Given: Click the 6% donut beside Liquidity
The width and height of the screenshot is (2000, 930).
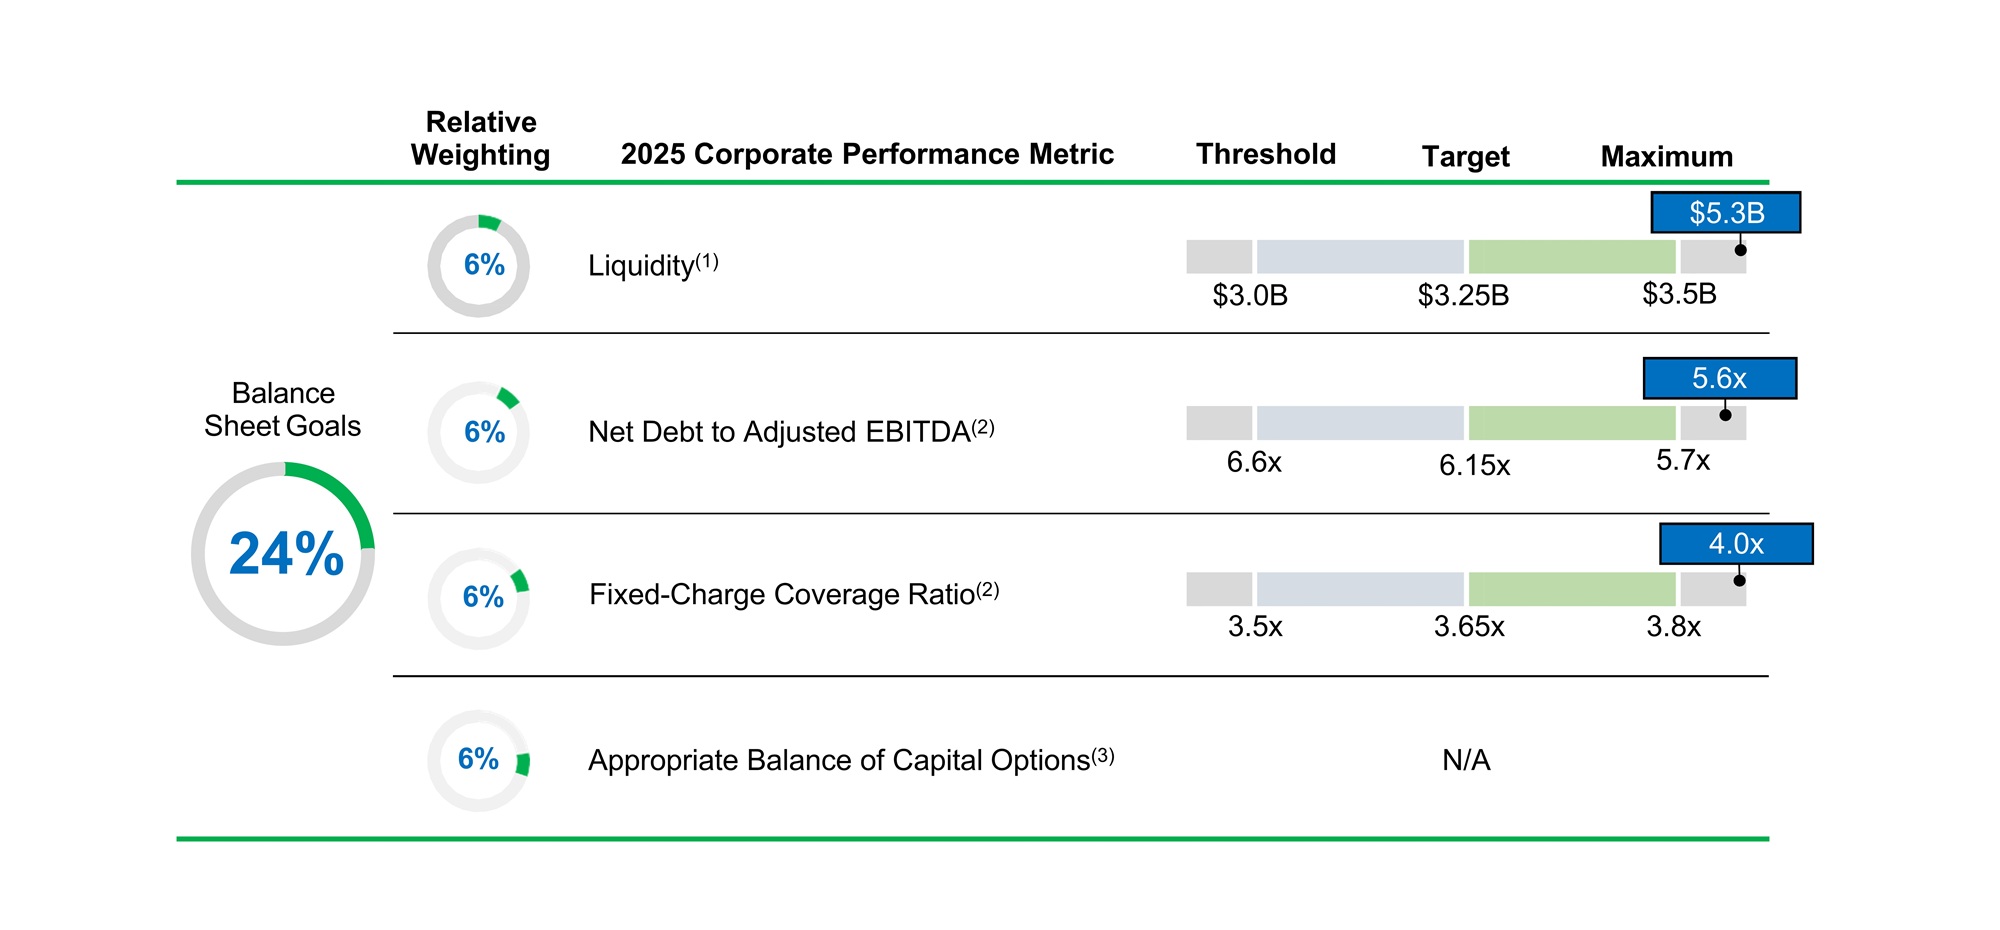Looking at the screenshot, I should coord(479,266).
